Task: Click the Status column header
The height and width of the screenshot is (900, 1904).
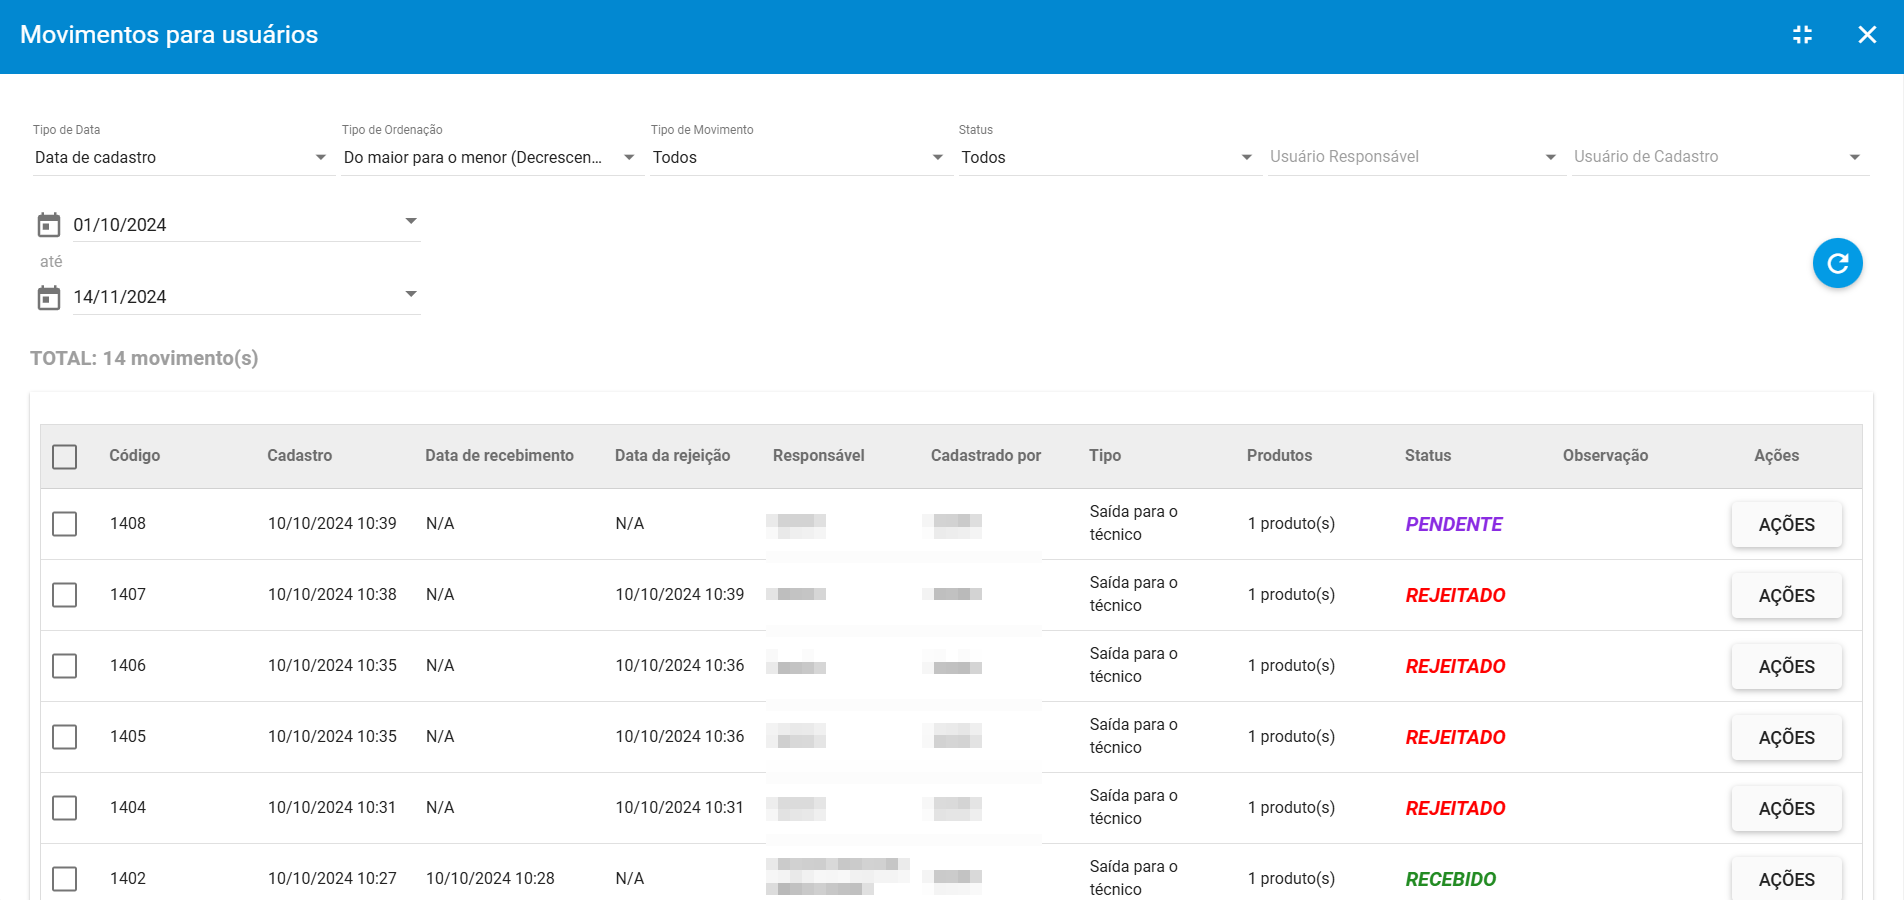Action: click(1428, 455)
